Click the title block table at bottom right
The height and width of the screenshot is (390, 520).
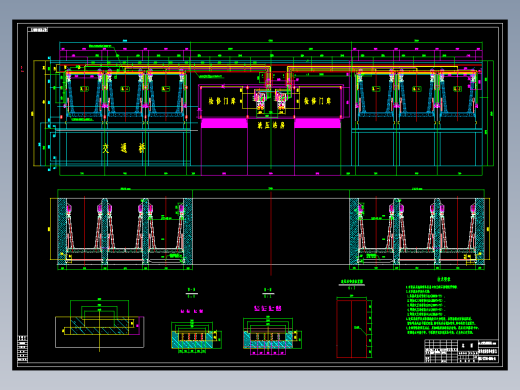(461, 351)
